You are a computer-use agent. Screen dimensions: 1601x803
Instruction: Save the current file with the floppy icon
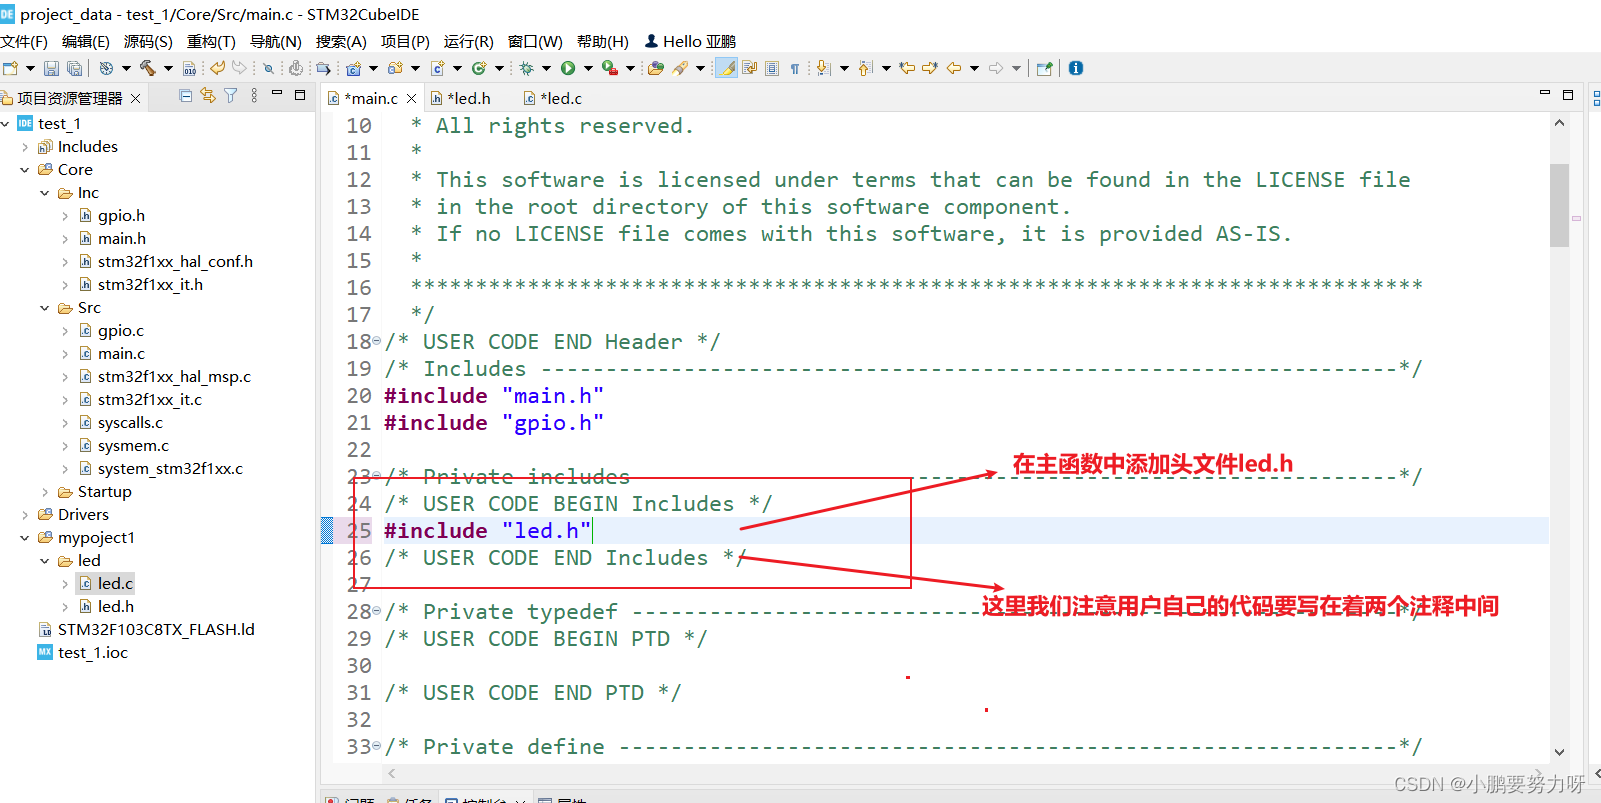tap(51, 68)
